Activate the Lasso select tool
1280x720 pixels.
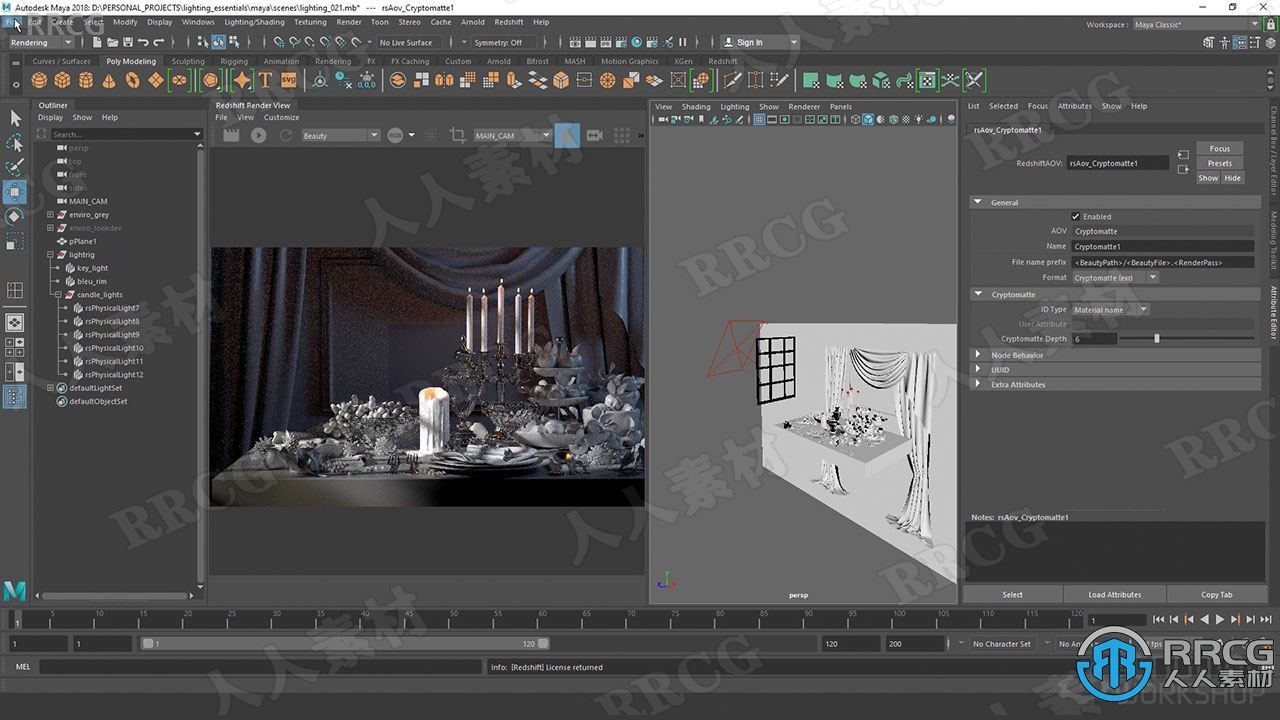[15, 143]
